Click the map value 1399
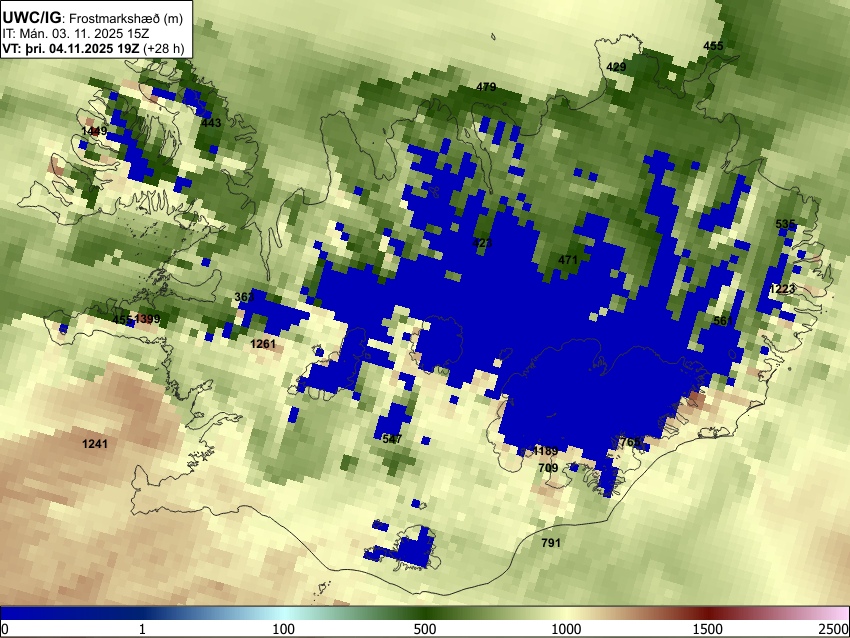Screen dimensions: 850x638 tap(147, 319)
